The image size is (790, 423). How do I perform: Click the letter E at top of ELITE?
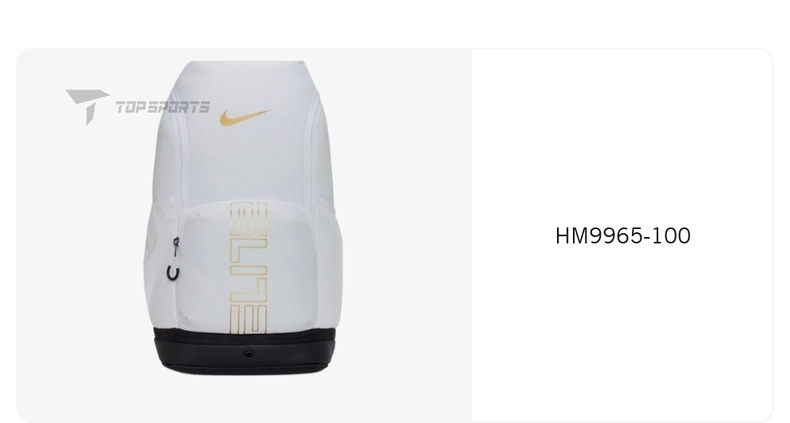click(x=248, y=218)
